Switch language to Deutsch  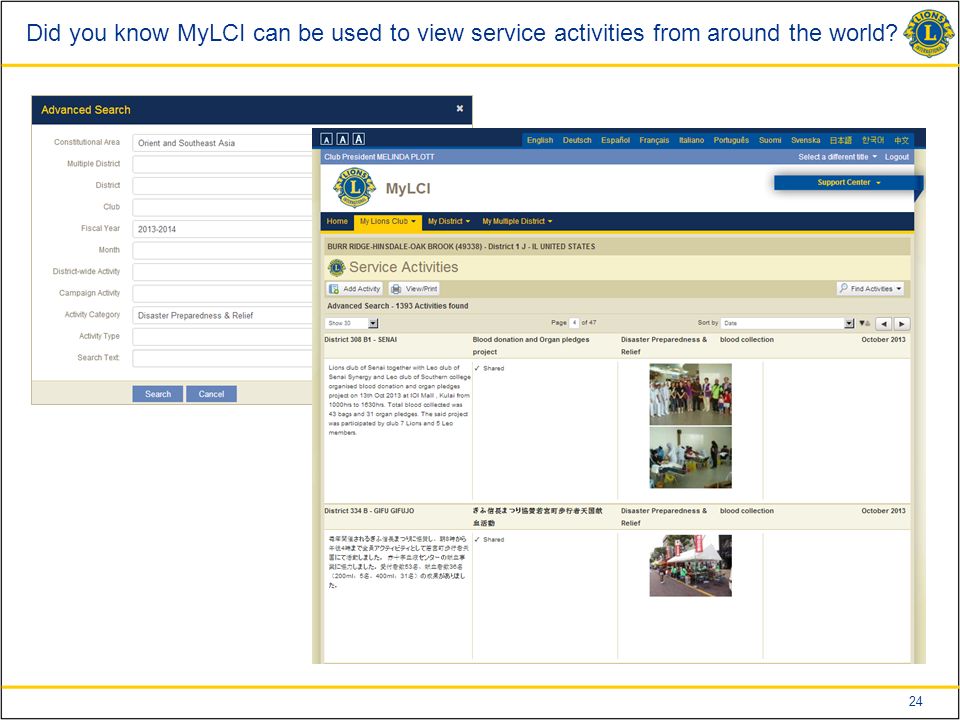[x=577, y=140]
